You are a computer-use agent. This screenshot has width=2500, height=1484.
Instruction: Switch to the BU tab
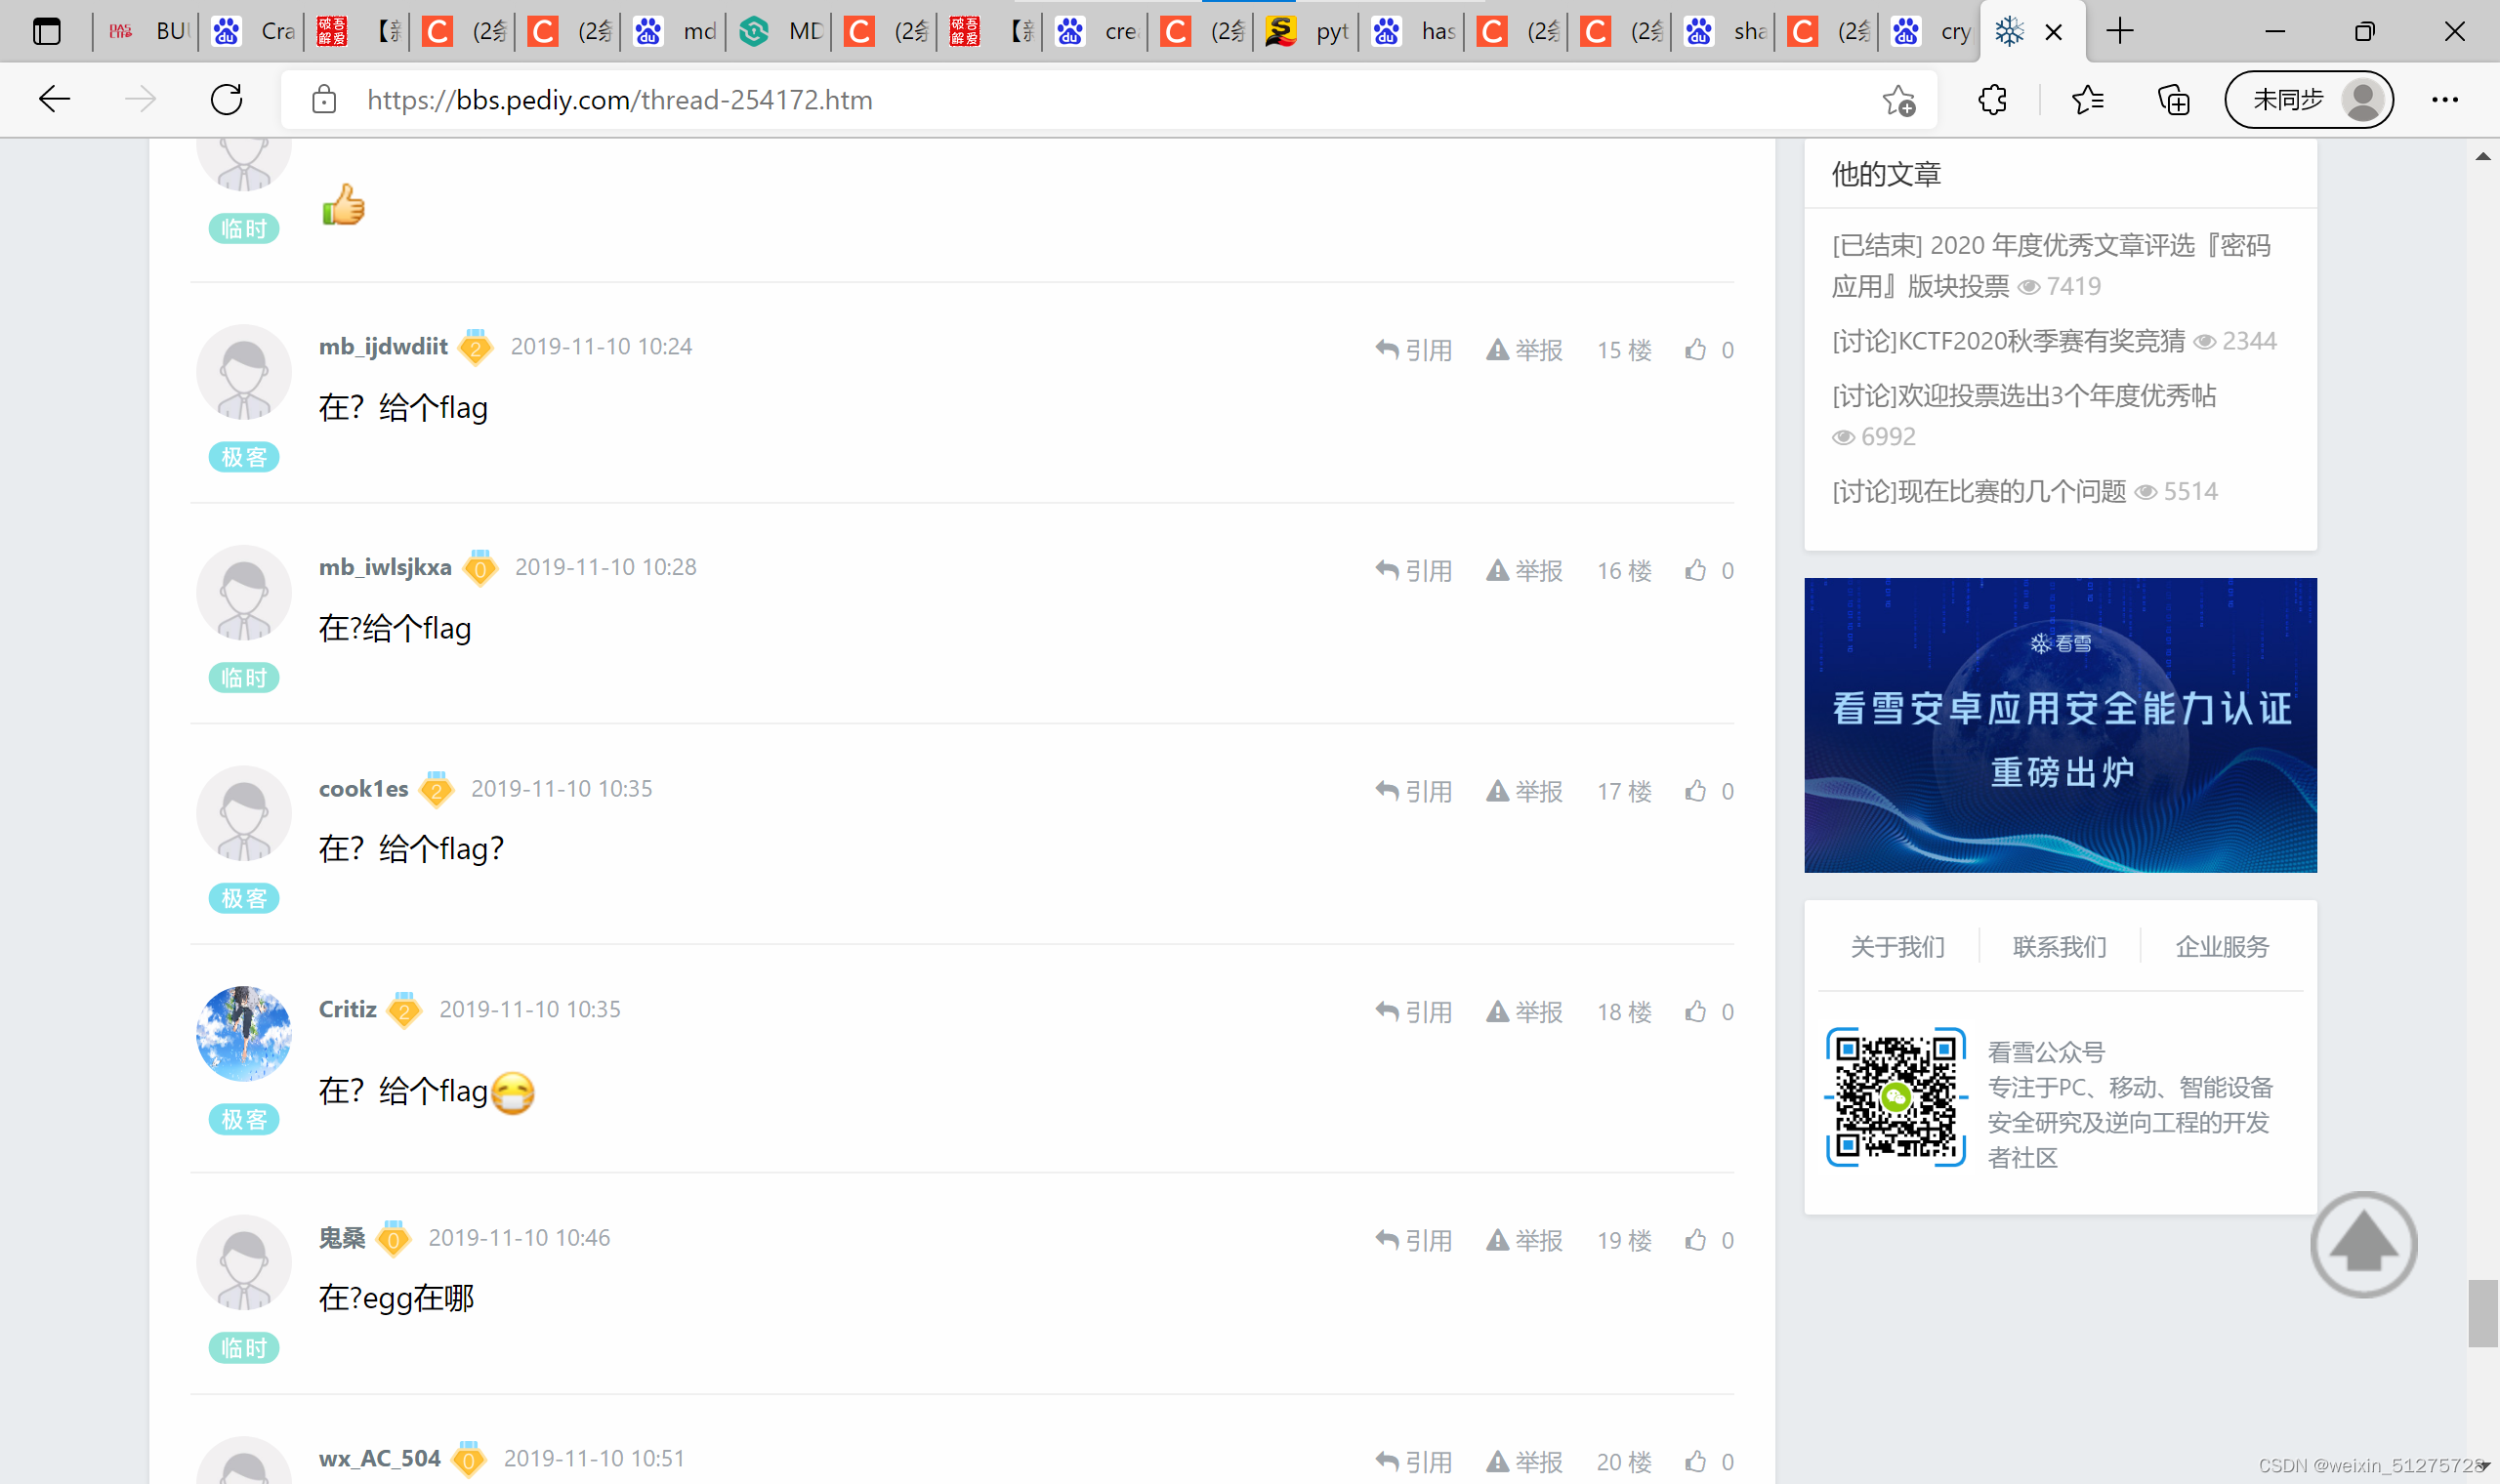click(147, 32)
